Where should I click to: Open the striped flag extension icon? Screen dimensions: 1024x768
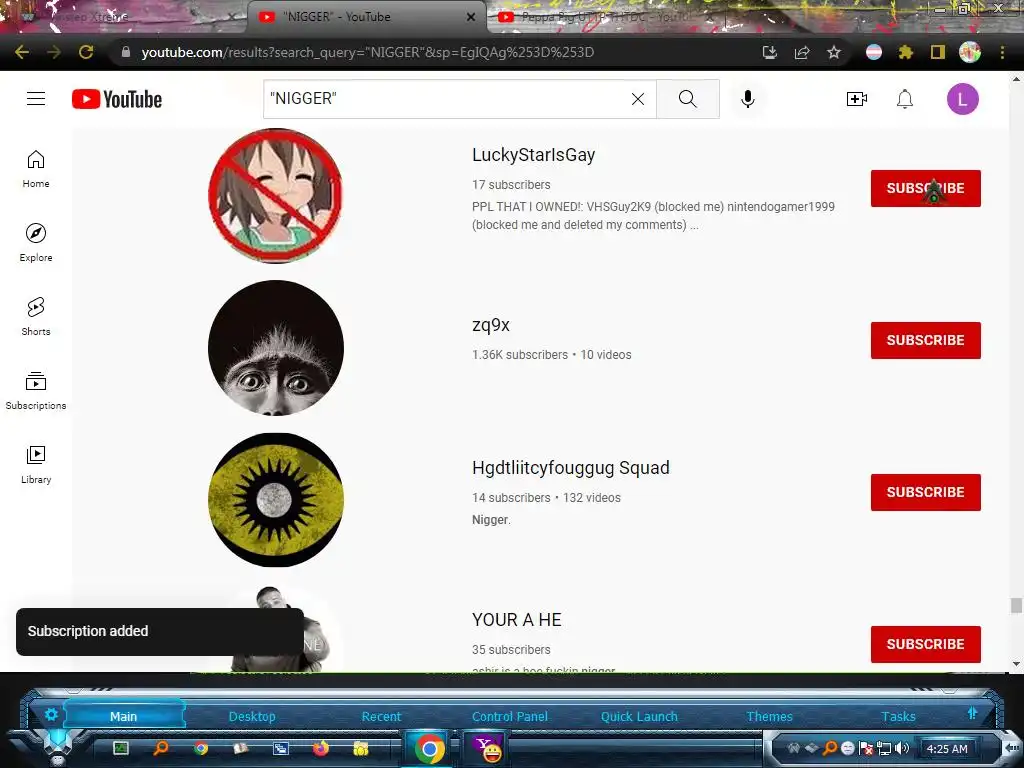click(874, 52)
